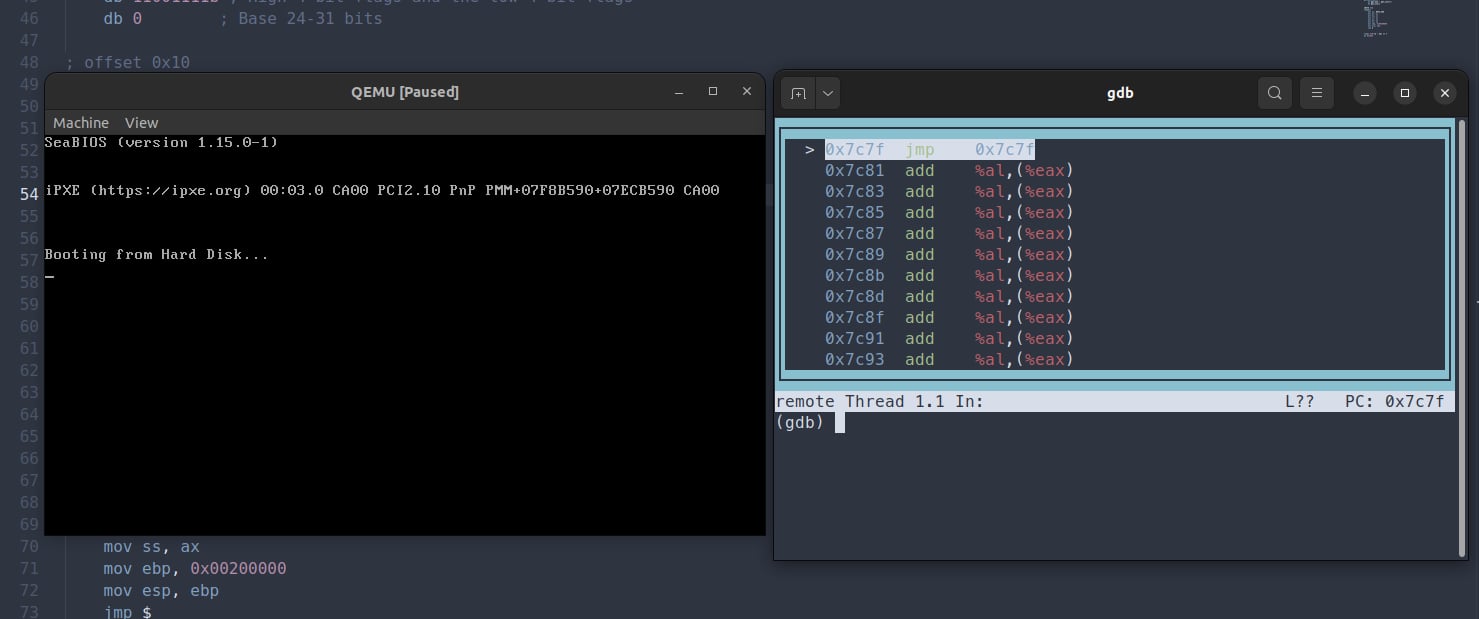Image resolution: width=1479 pixels, height=619 pixels.
Task: Click line number 70 in editor gutter
Action: tap(28, 547)
